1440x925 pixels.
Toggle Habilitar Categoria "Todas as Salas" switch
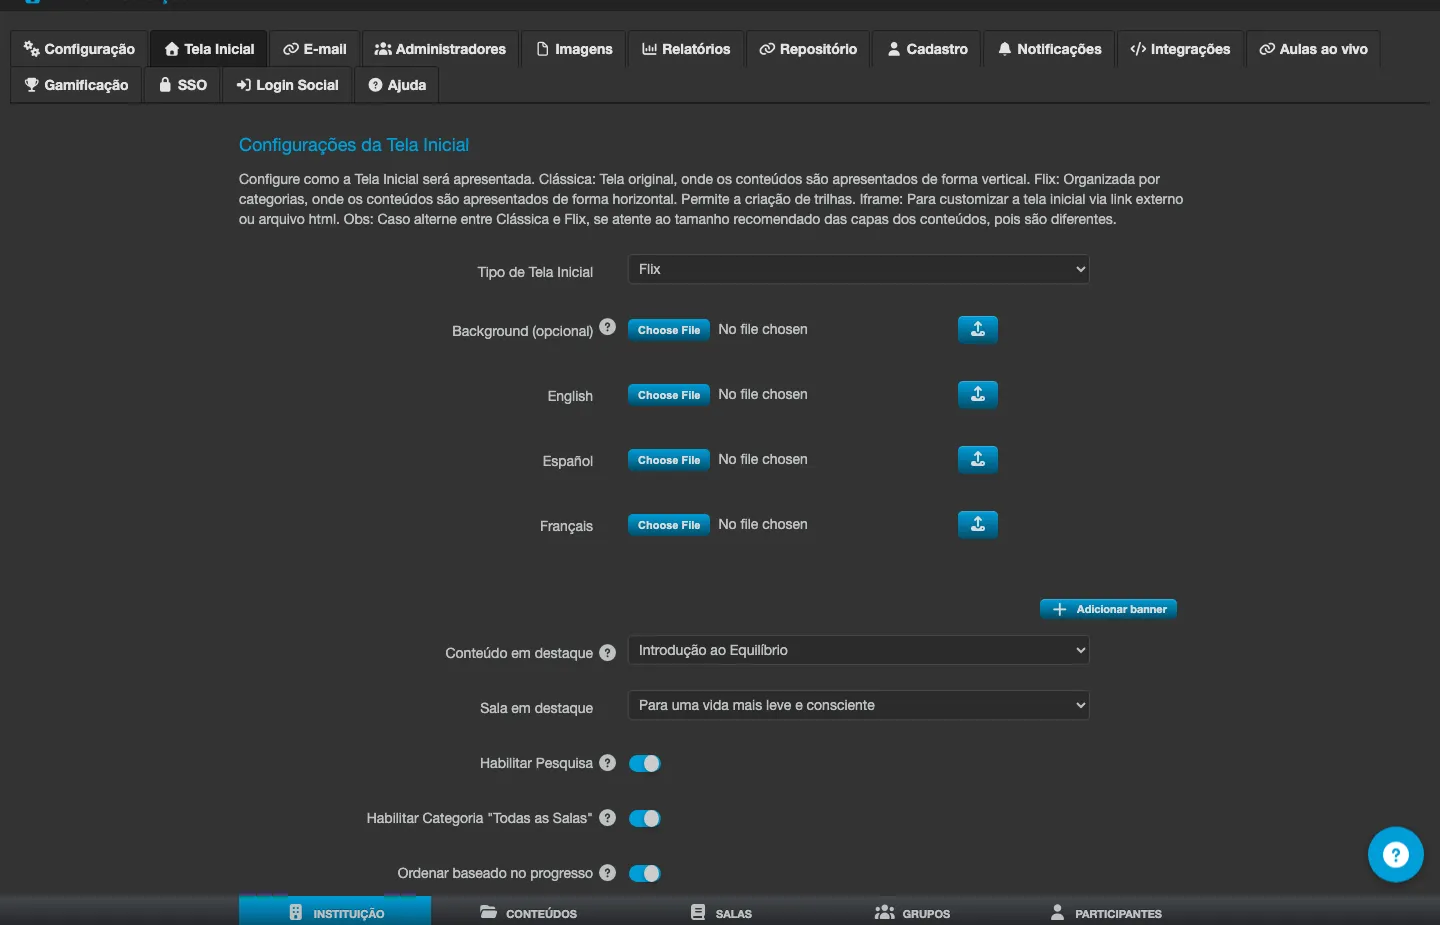(x=645, y=818)
